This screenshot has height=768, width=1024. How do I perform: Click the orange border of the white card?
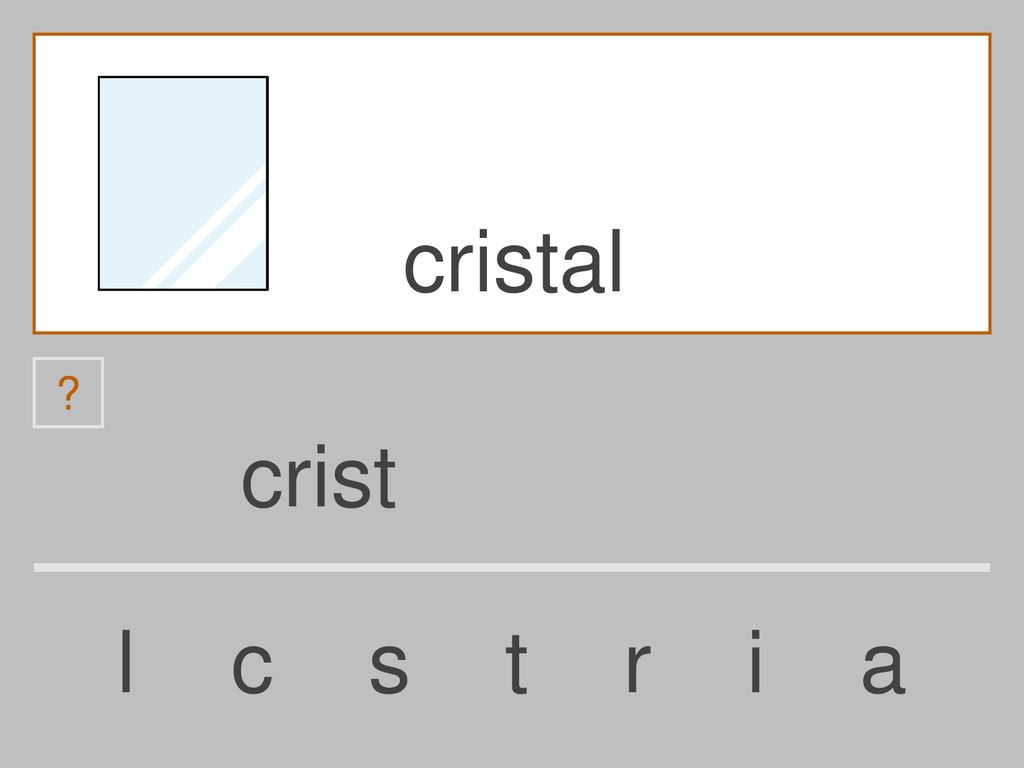point(512,34)
